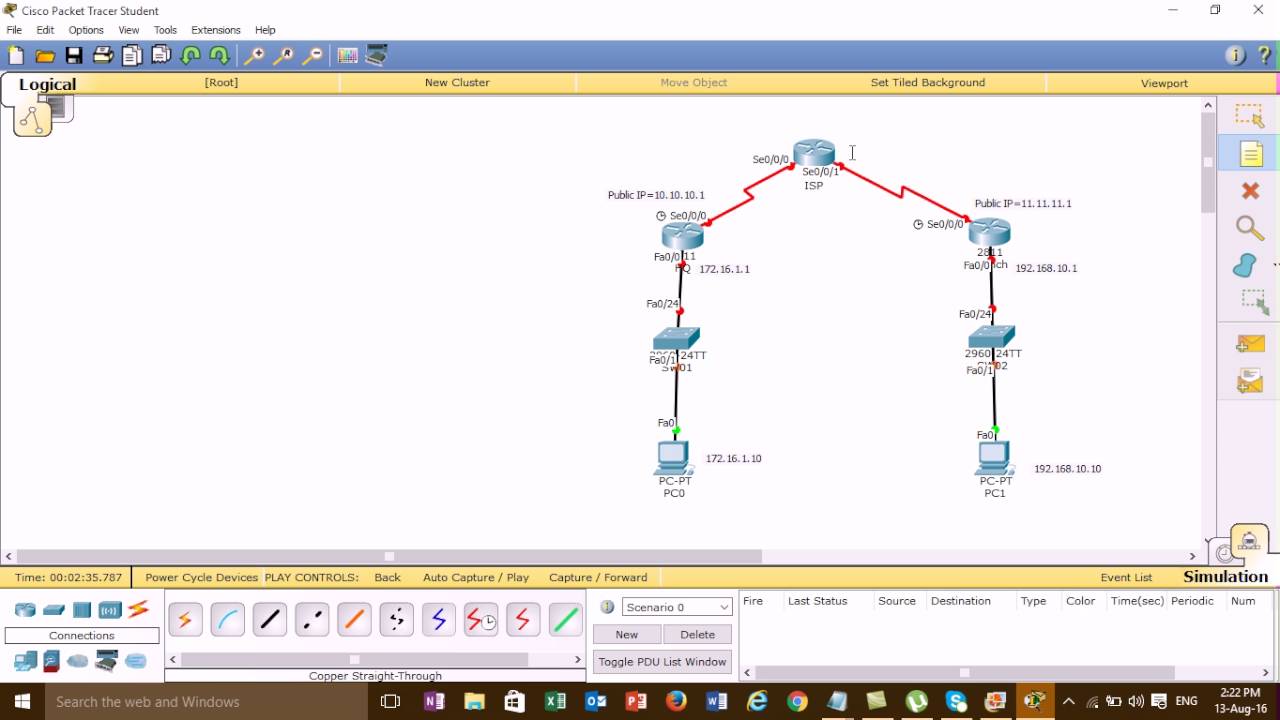Select the Wireless Devices category
Image resolution: width=1280 pixels, height=720 pixels.
(x=109, y=610)
